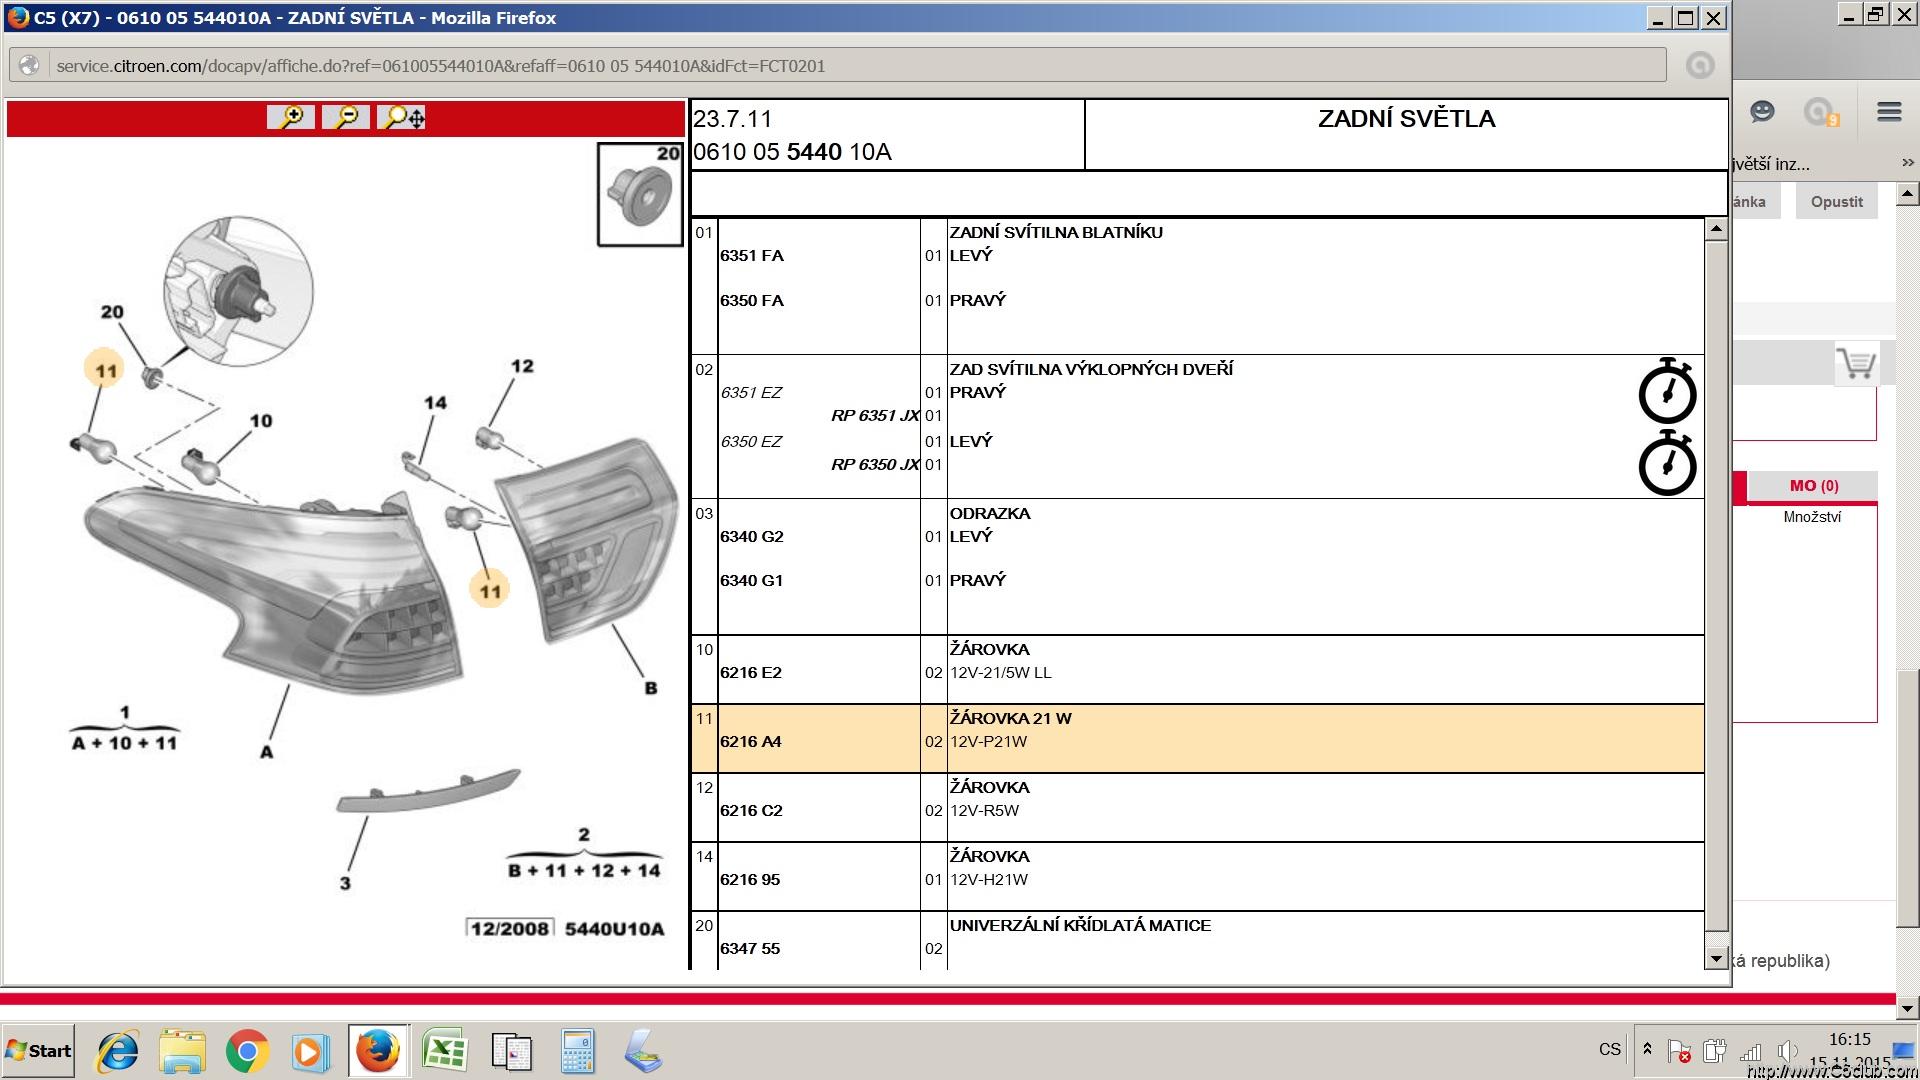The height and width of the screenshot is (1080, 1920).
Task: Switch to the Firefox taskbar button
Action: [x=378, y=1051]
